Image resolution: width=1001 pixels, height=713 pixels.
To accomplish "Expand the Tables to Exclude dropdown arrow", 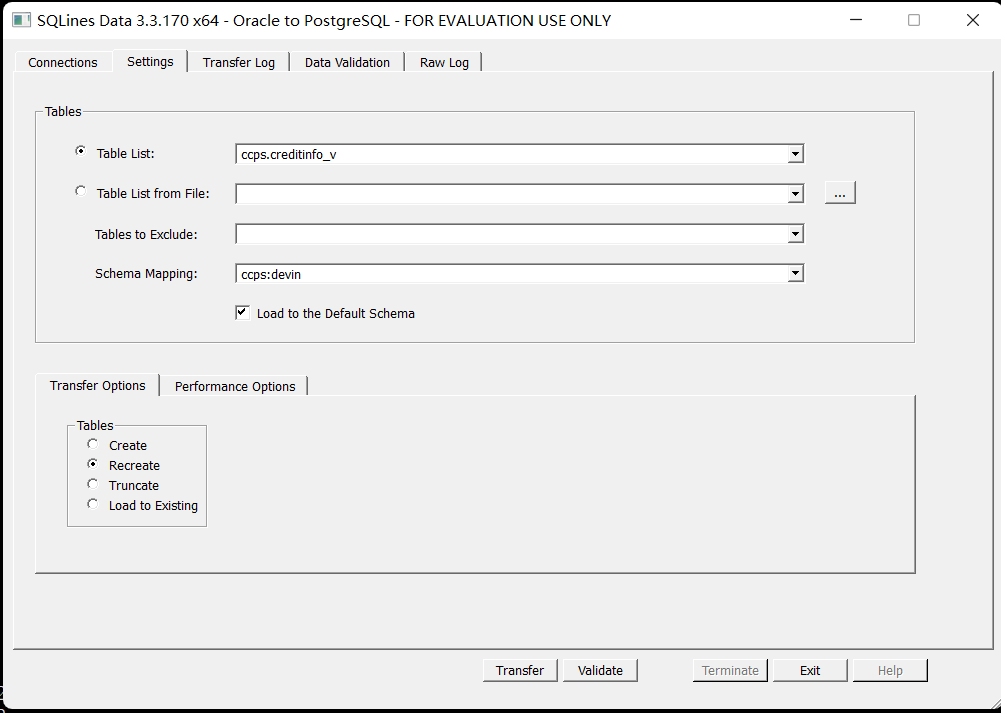I will coord(795,234).
